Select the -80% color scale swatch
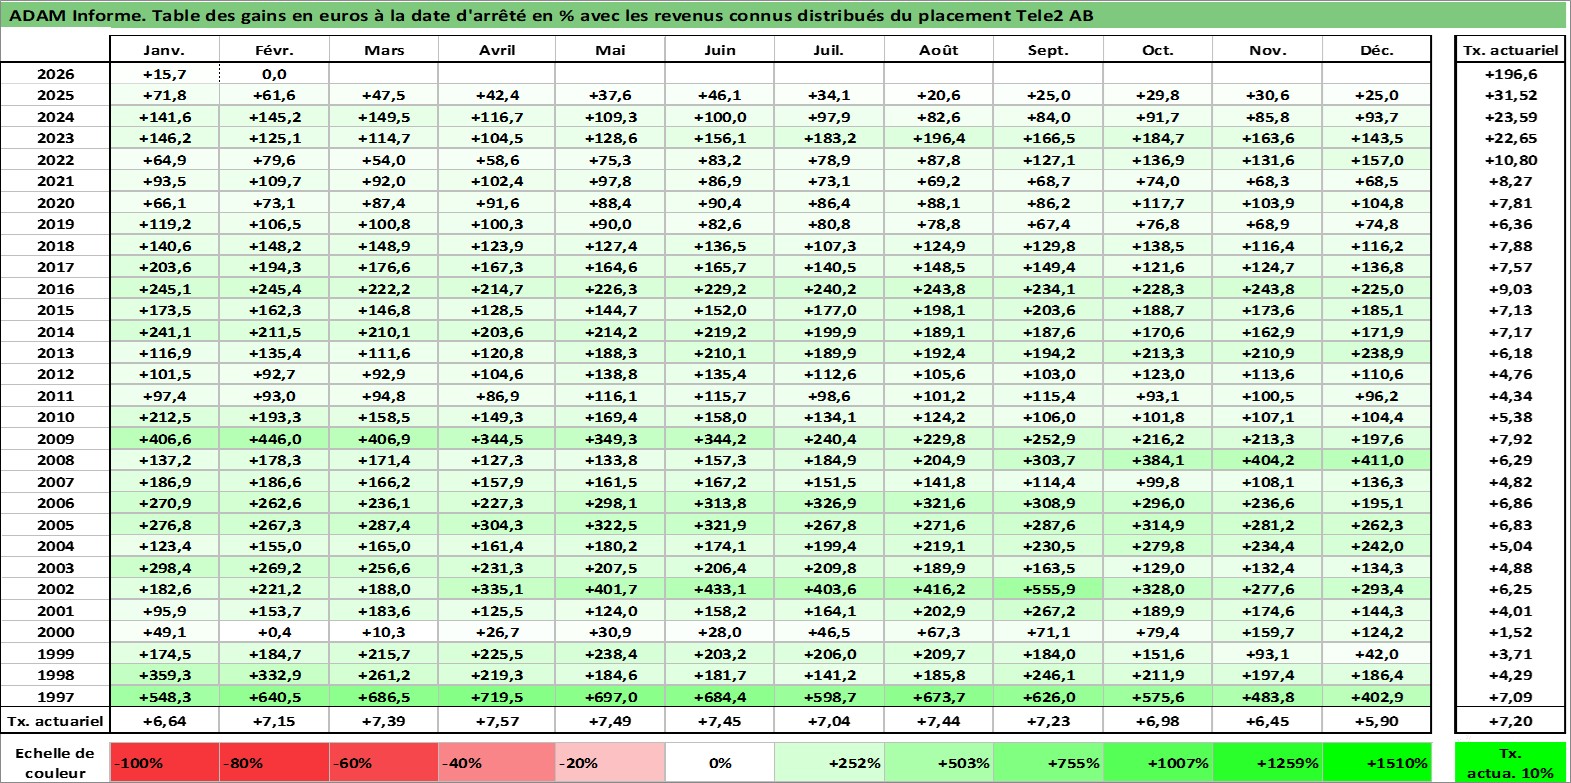This screenshot has width=1571, height=783. click(274, 762)
